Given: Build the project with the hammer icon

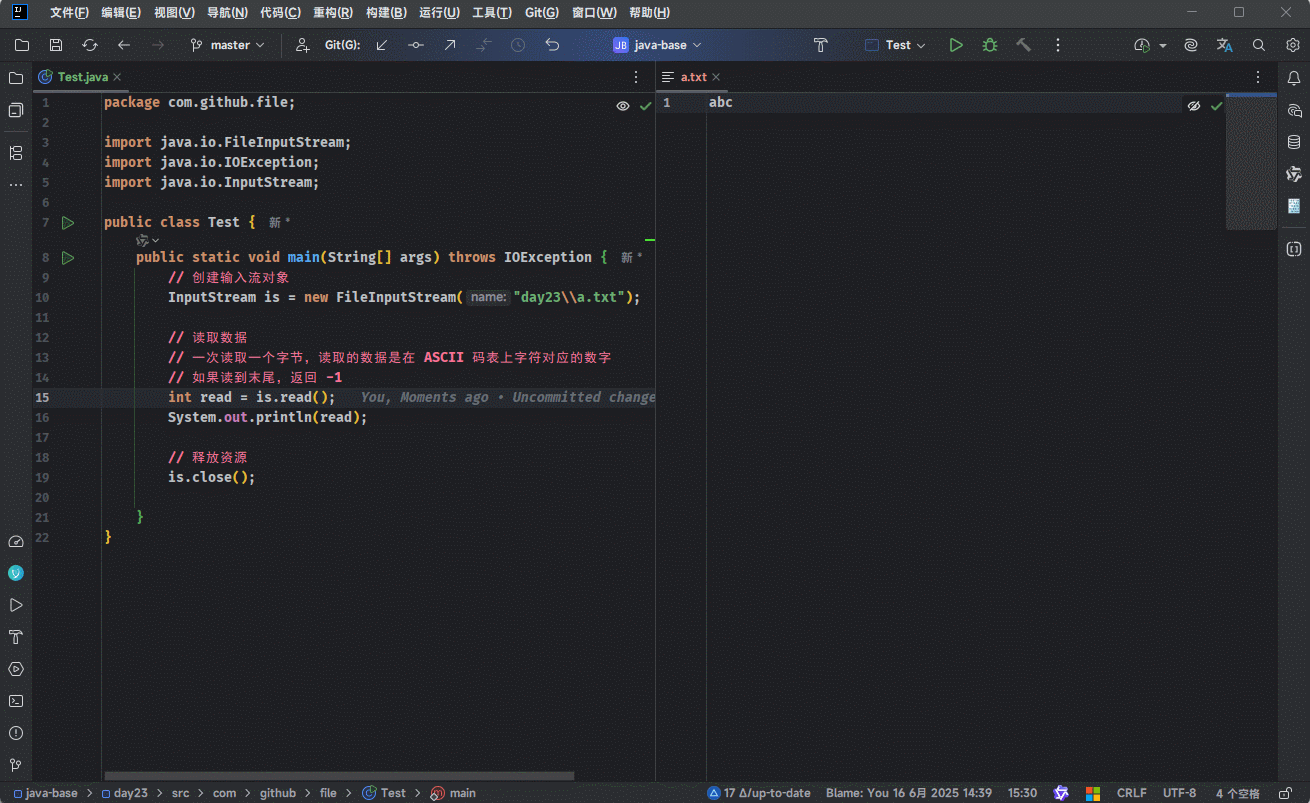Looking at the screenshot, I should click(x=1023, y=45).
